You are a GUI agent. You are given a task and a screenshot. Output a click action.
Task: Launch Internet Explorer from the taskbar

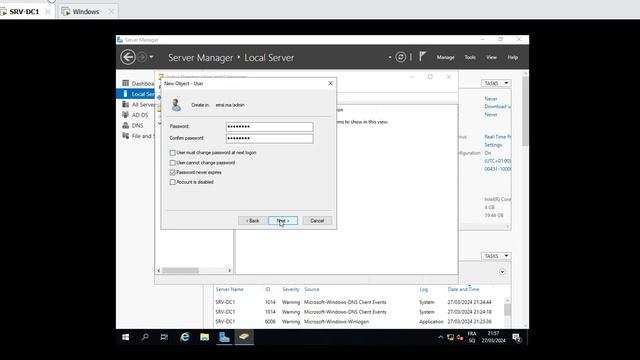185,337
